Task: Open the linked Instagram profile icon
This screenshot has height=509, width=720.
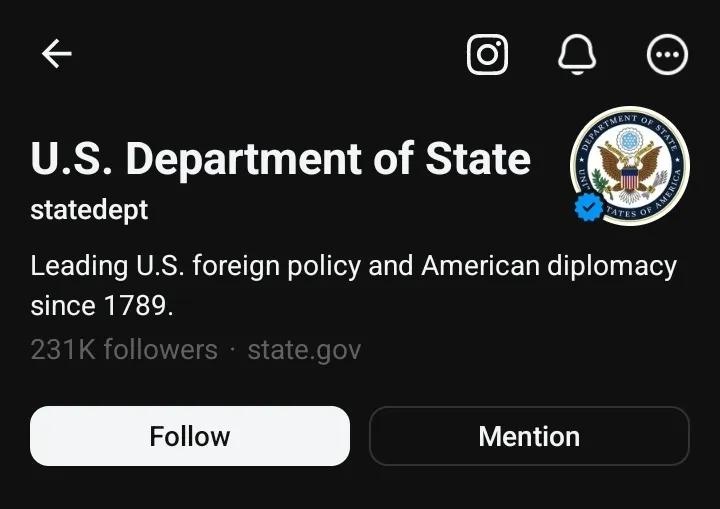Action: [487, 54]
